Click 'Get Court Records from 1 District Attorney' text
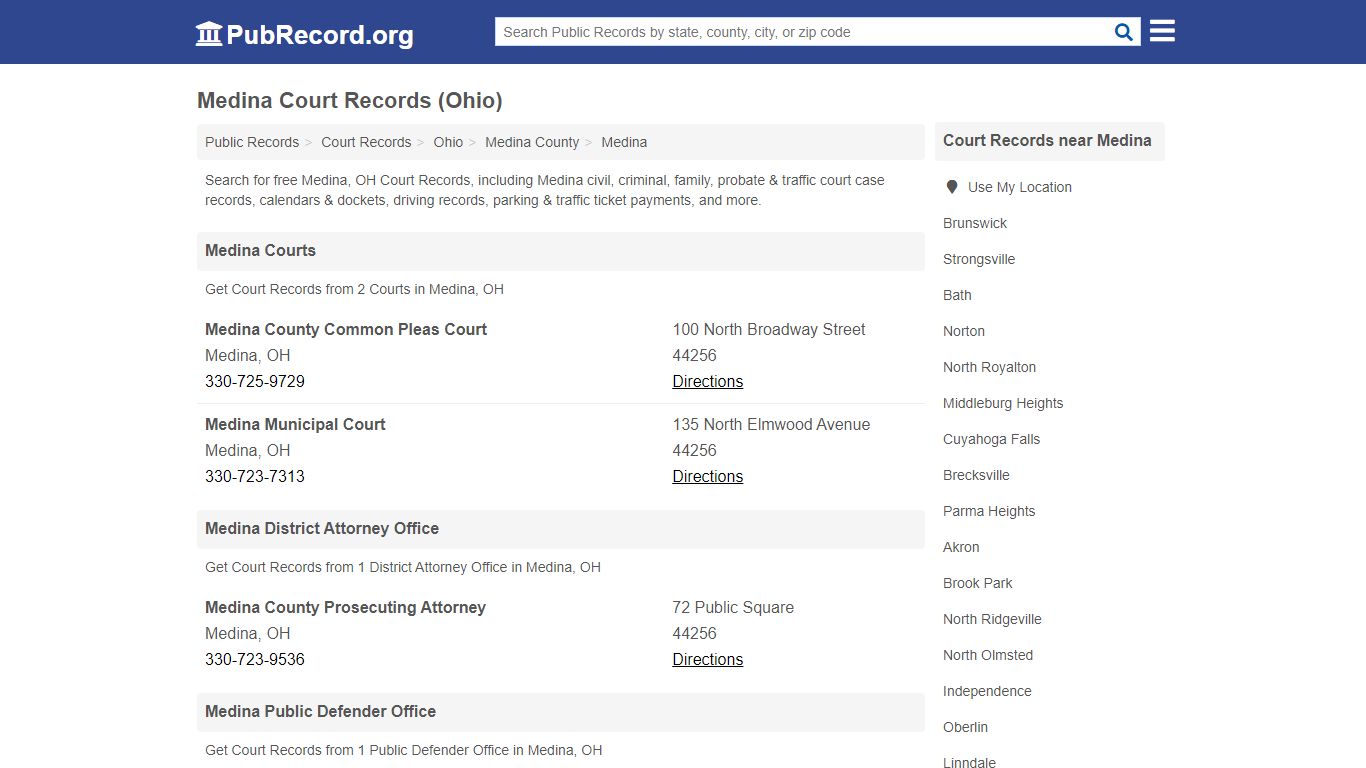Screen dimensions: 1366x768 (403, 567)
